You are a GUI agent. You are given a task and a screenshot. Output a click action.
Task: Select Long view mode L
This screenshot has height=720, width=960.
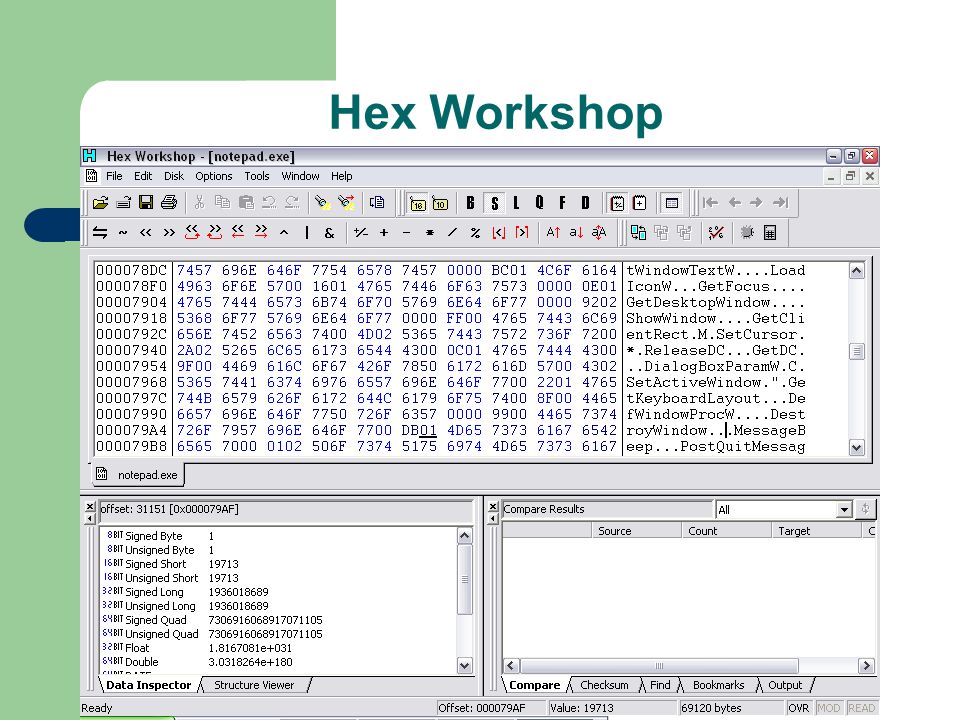coord(516,203)
